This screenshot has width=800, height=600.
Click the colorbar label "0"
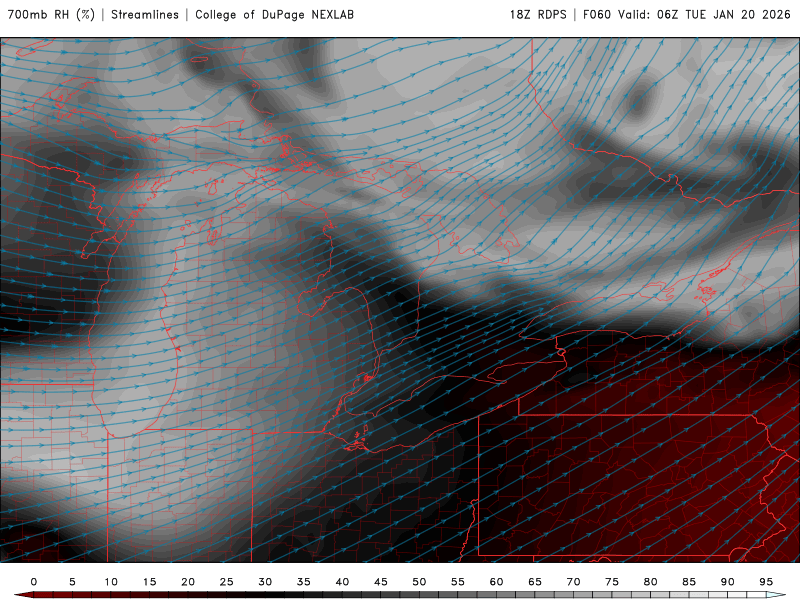(x=34, y=582)
